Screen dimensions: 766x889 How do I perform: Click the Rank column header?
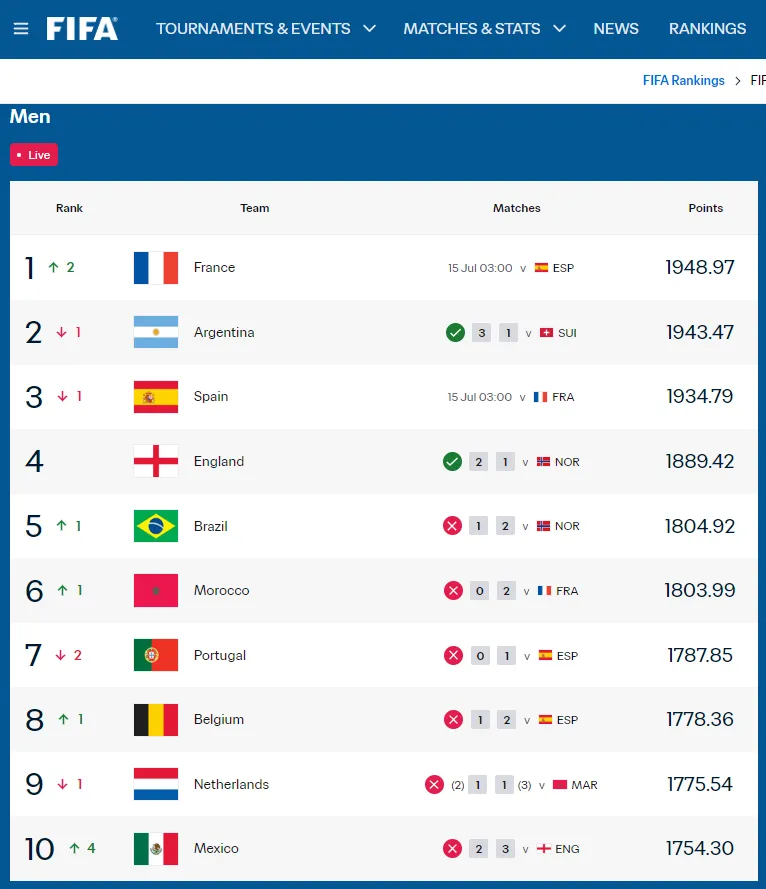coord(69,208)
